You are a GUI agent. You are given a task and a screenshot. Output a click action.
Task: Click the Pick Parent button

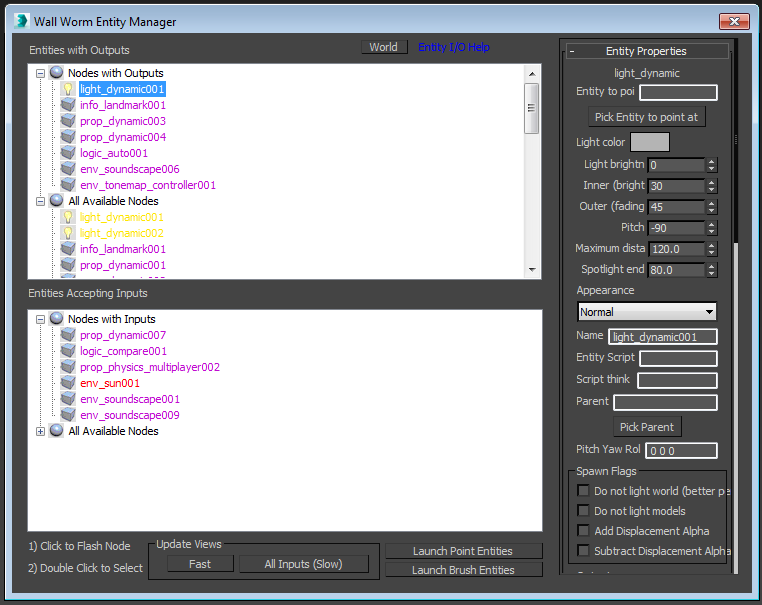click(646, 427)
